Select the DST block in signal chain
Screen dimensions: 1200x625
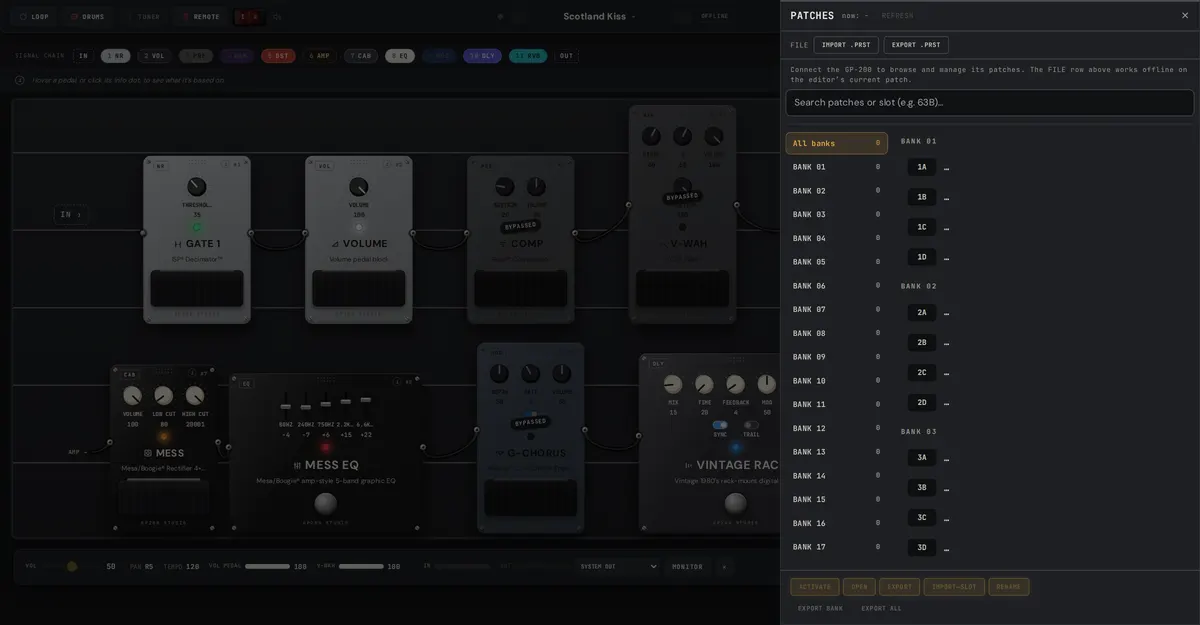(278, 56)
